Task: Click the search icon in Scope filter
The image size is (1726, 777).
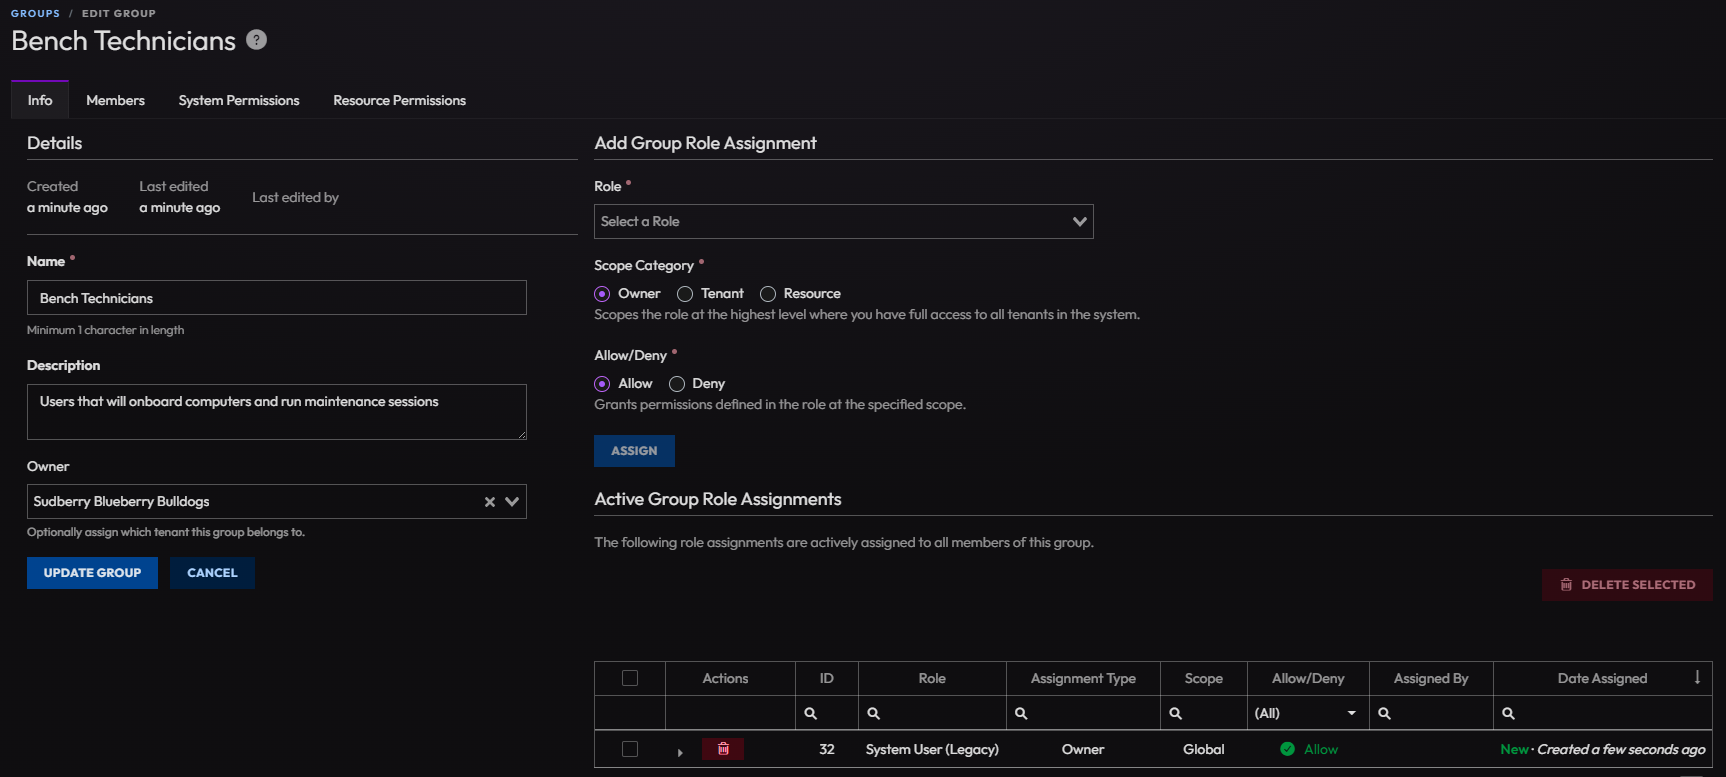Action: [1176, 713]
